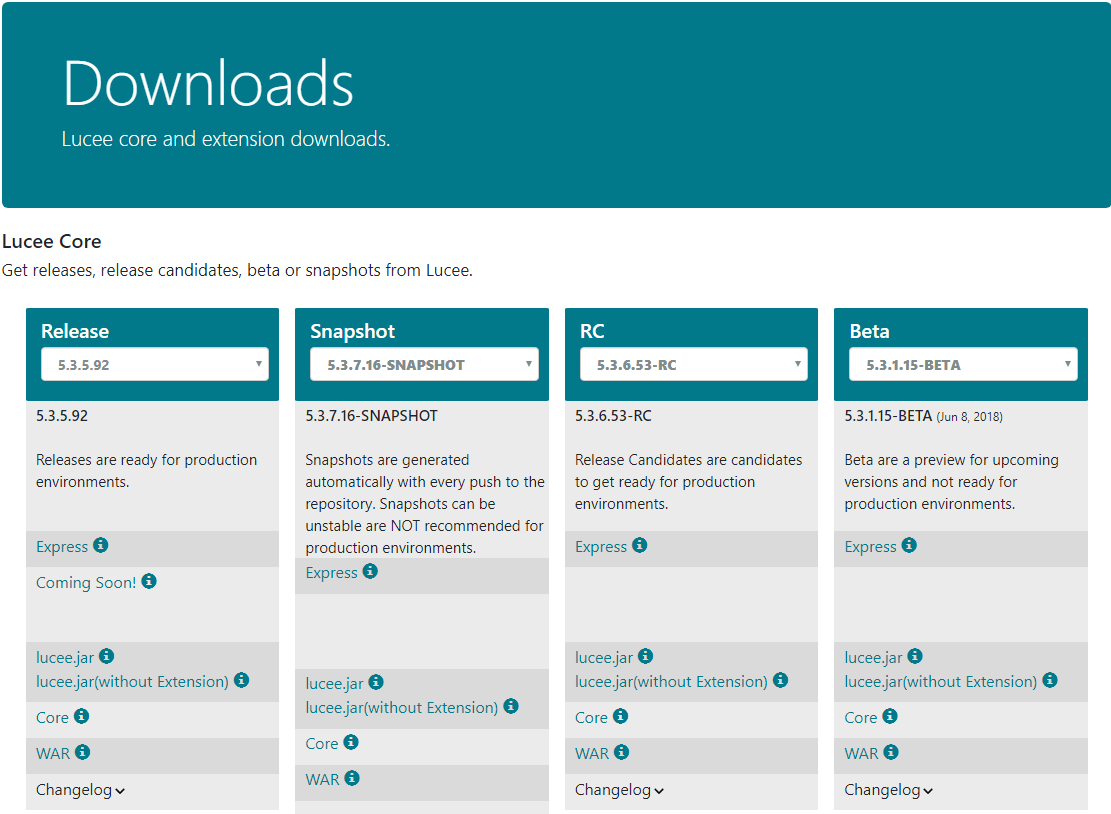Click info icon next to Beta Express

coord(909,545)
